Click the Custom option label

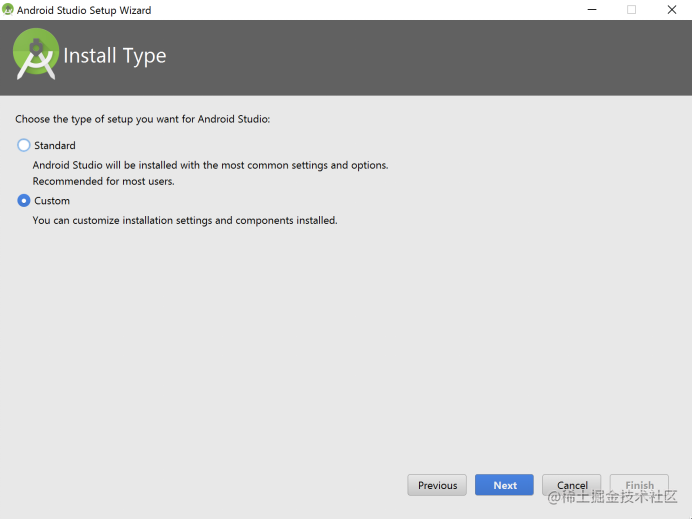[x=52, y=201]
